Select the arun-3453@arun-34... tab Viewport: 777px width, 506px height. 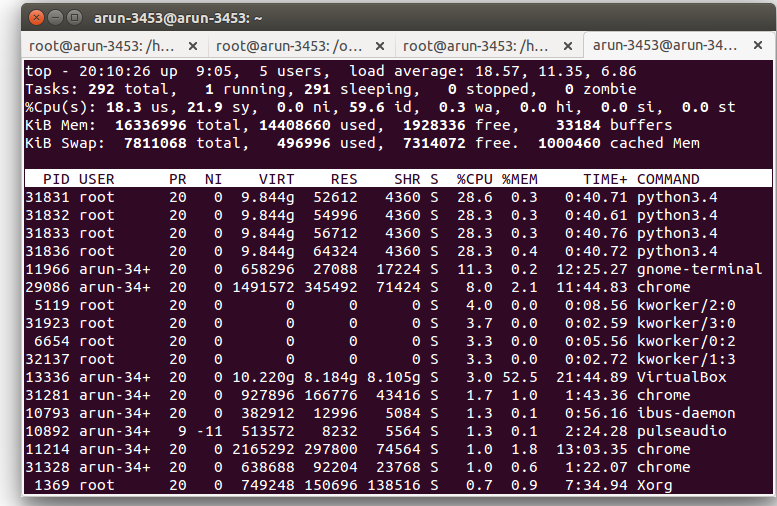(x=665, y=46)
